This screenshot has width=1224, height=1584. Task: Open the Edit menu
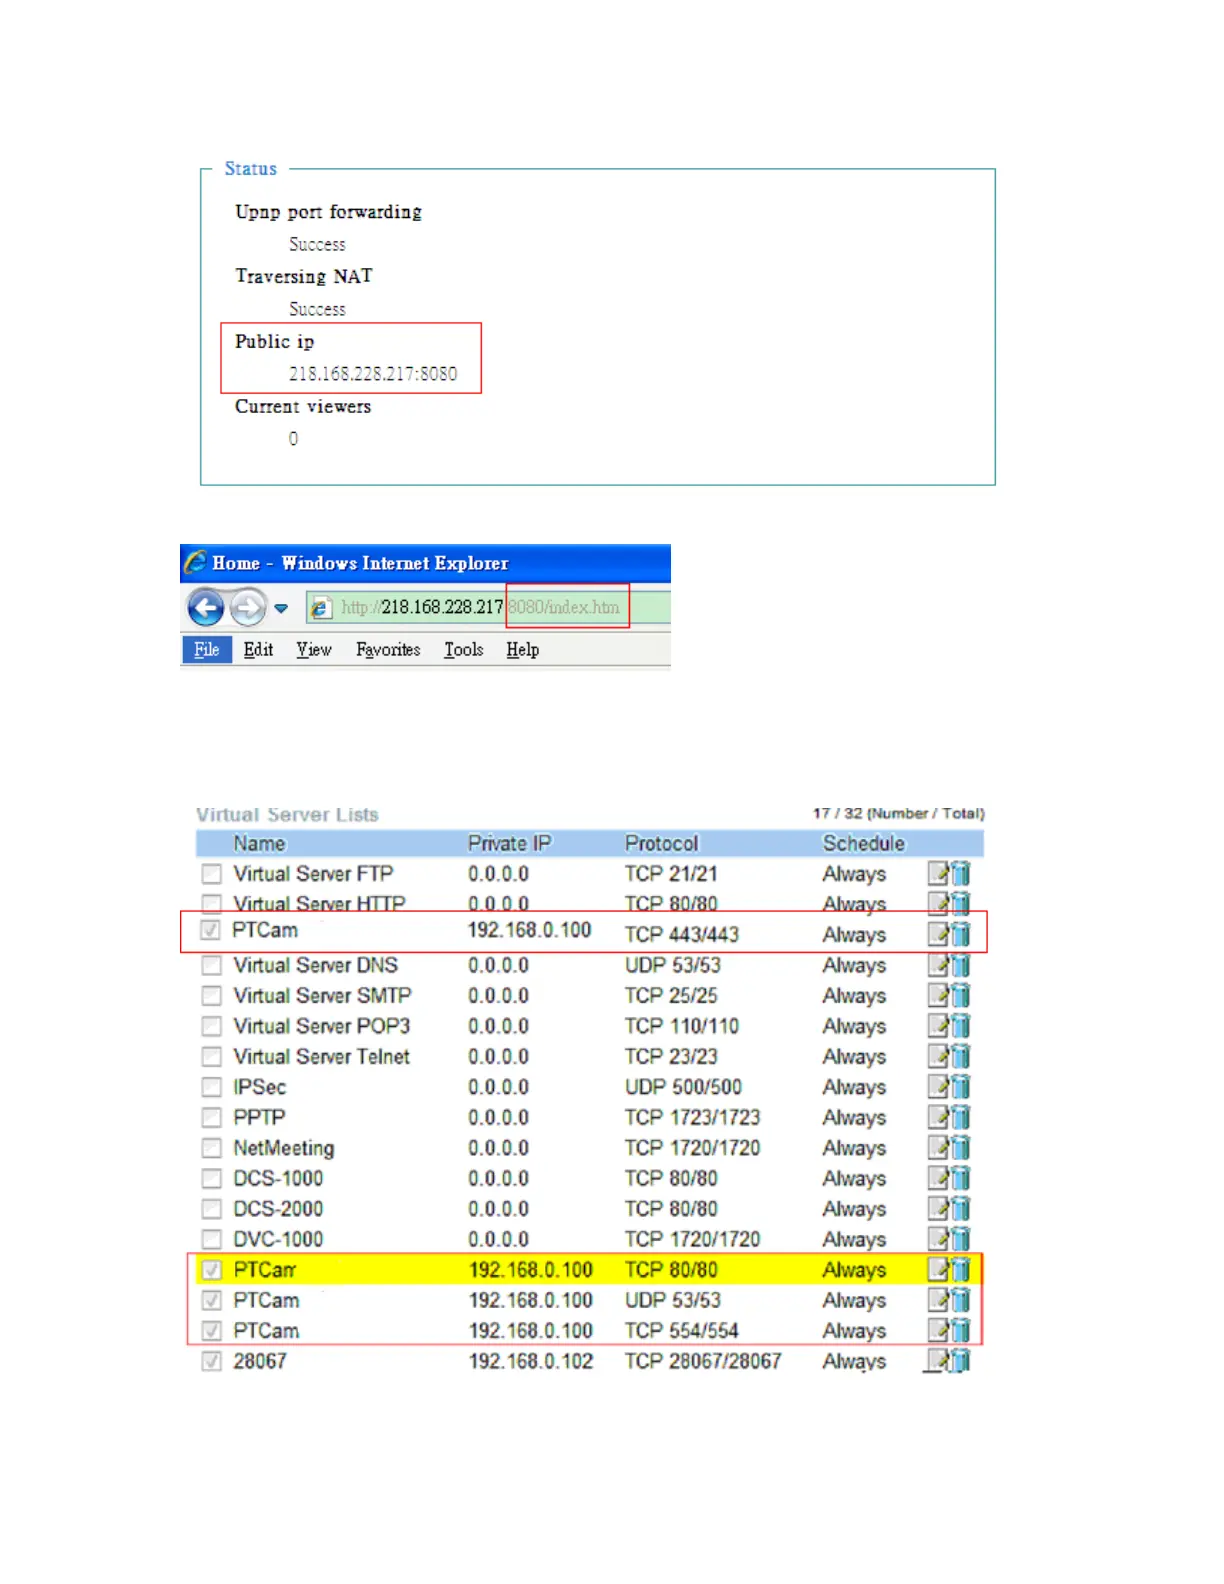(x=258, y=650)
